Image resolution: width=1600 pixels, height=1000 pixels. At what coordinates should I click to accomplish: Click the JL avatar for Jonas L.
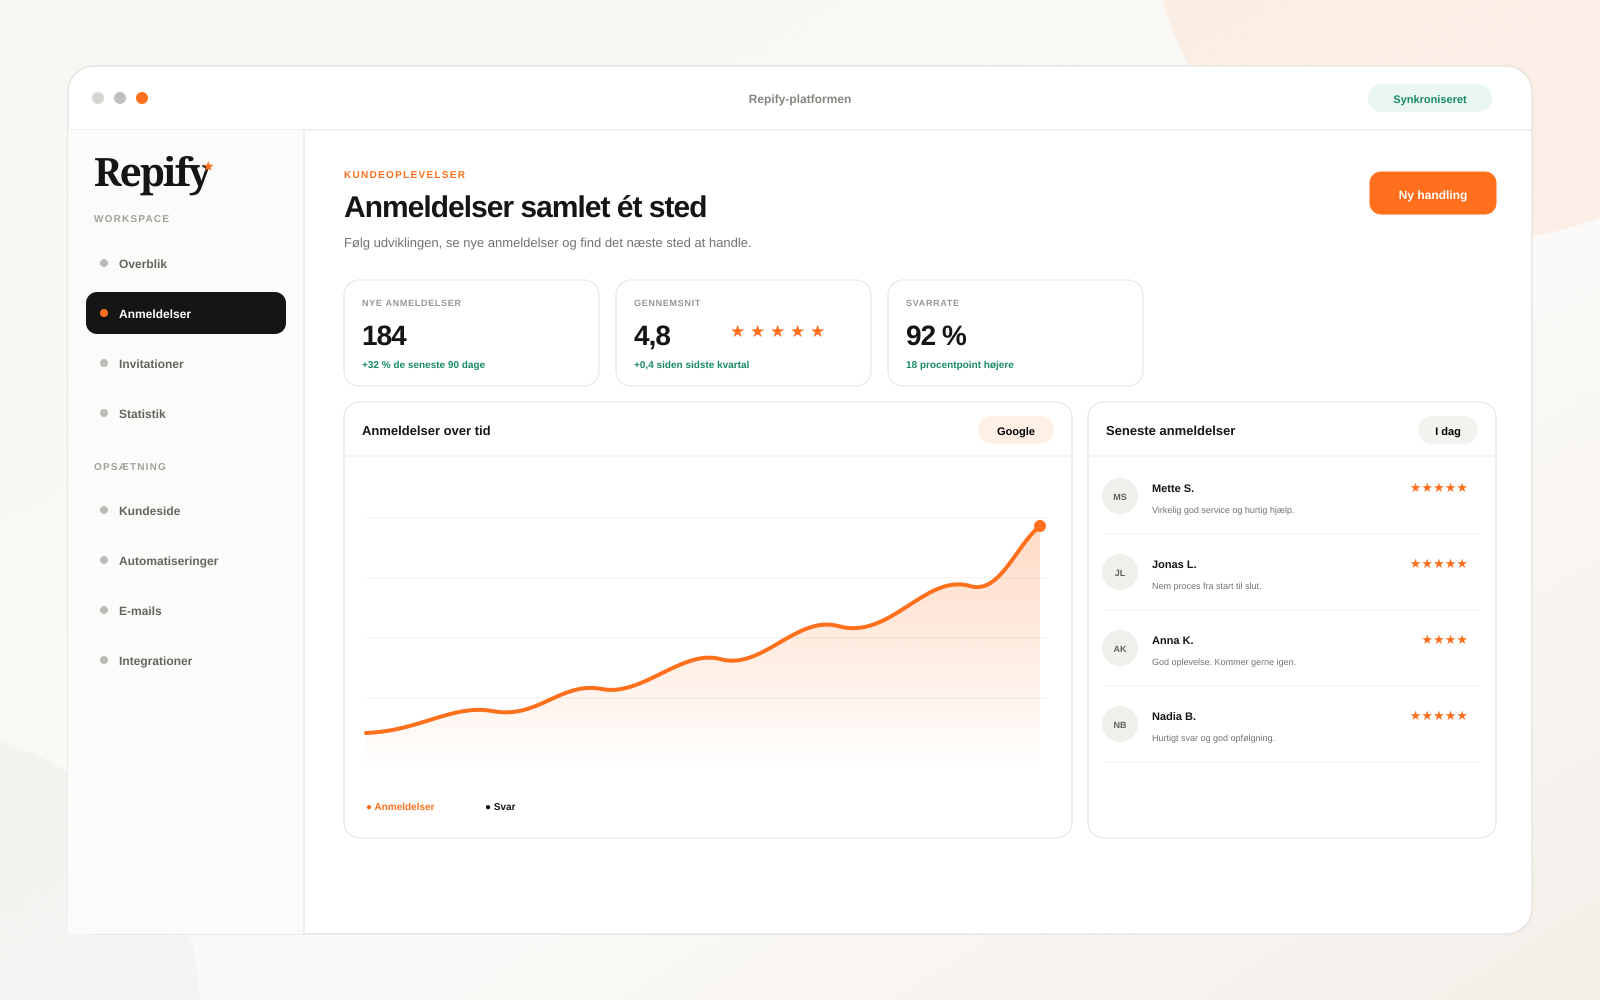1120,572
